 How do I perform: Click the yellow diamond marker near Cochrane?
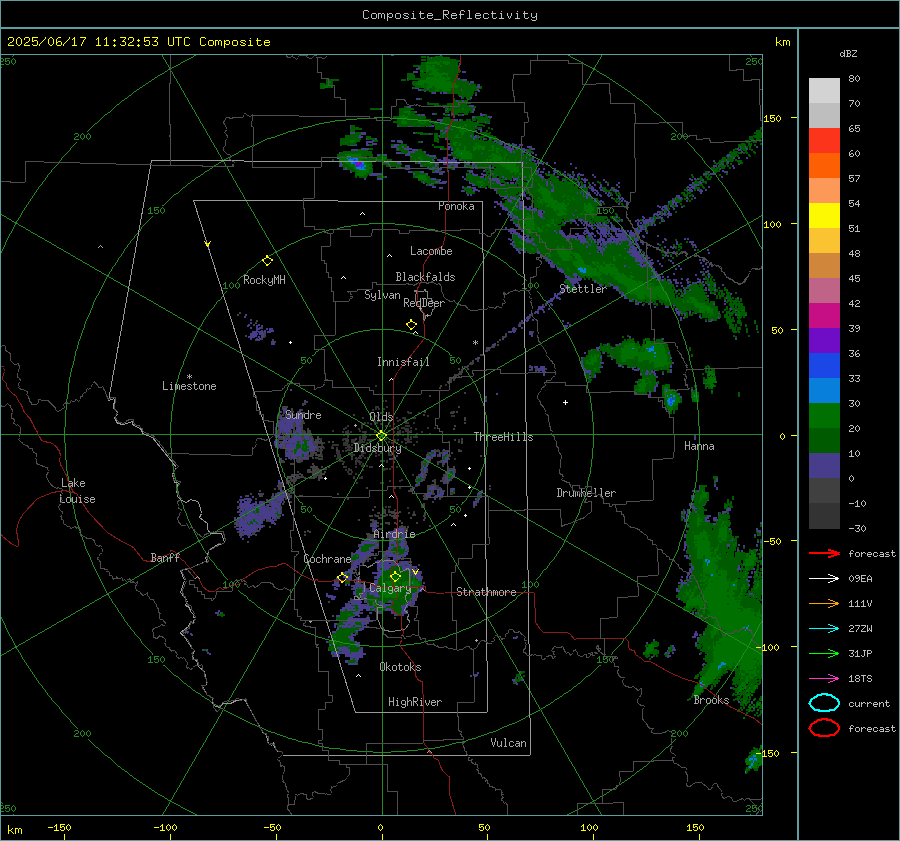[343, 577]
